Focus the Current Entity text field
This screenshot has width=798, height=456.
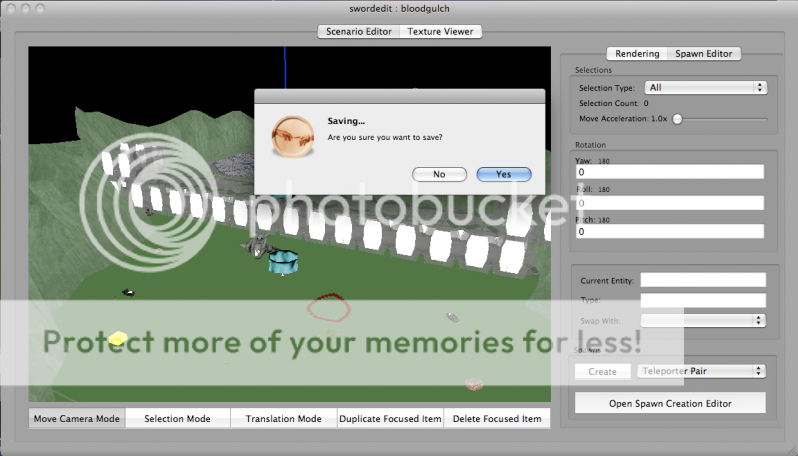[702, 280]
